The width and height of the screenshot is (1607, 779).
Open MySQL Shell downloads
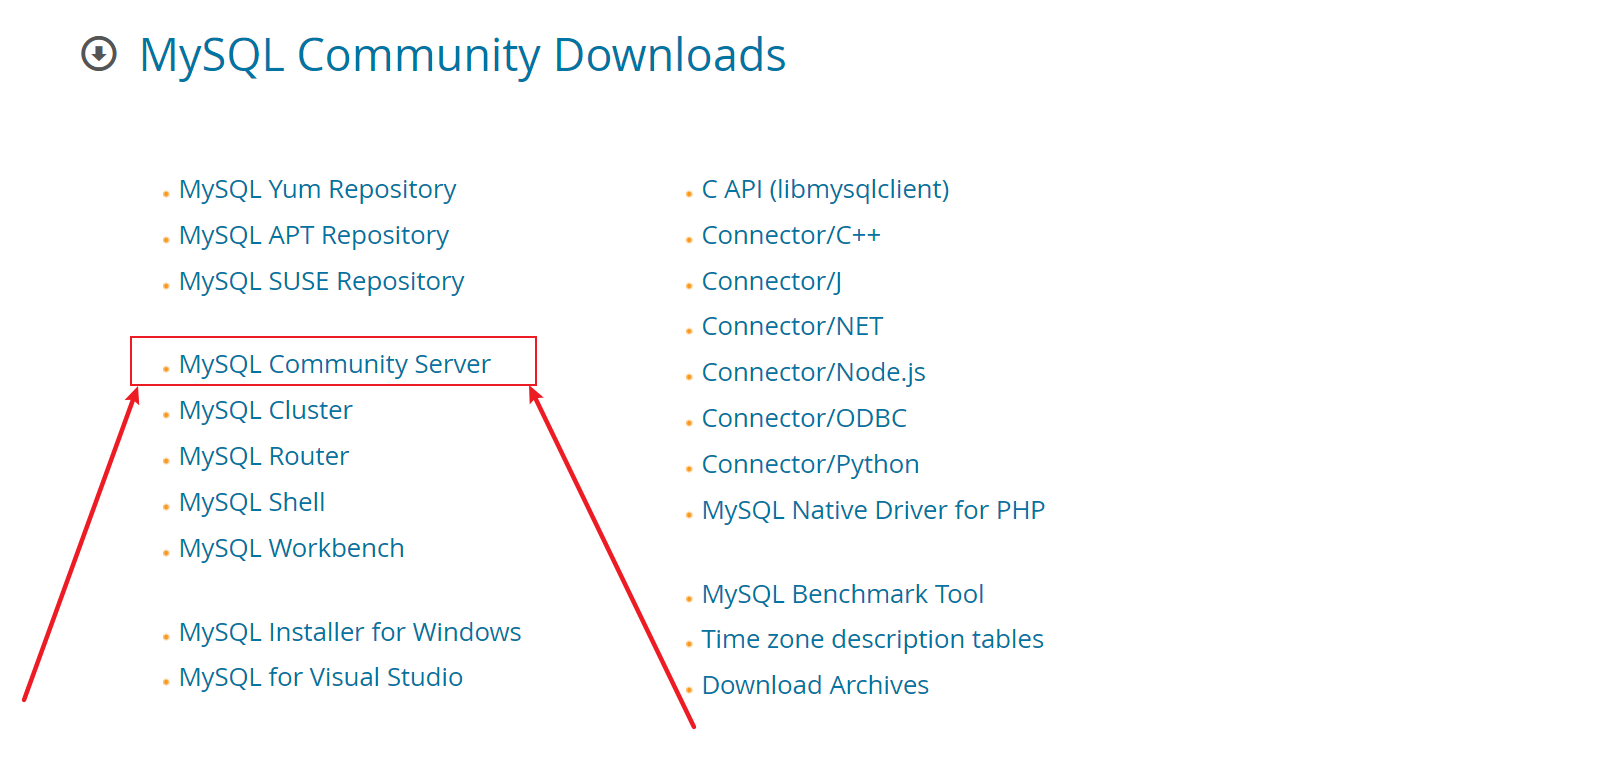coord(252,502)
